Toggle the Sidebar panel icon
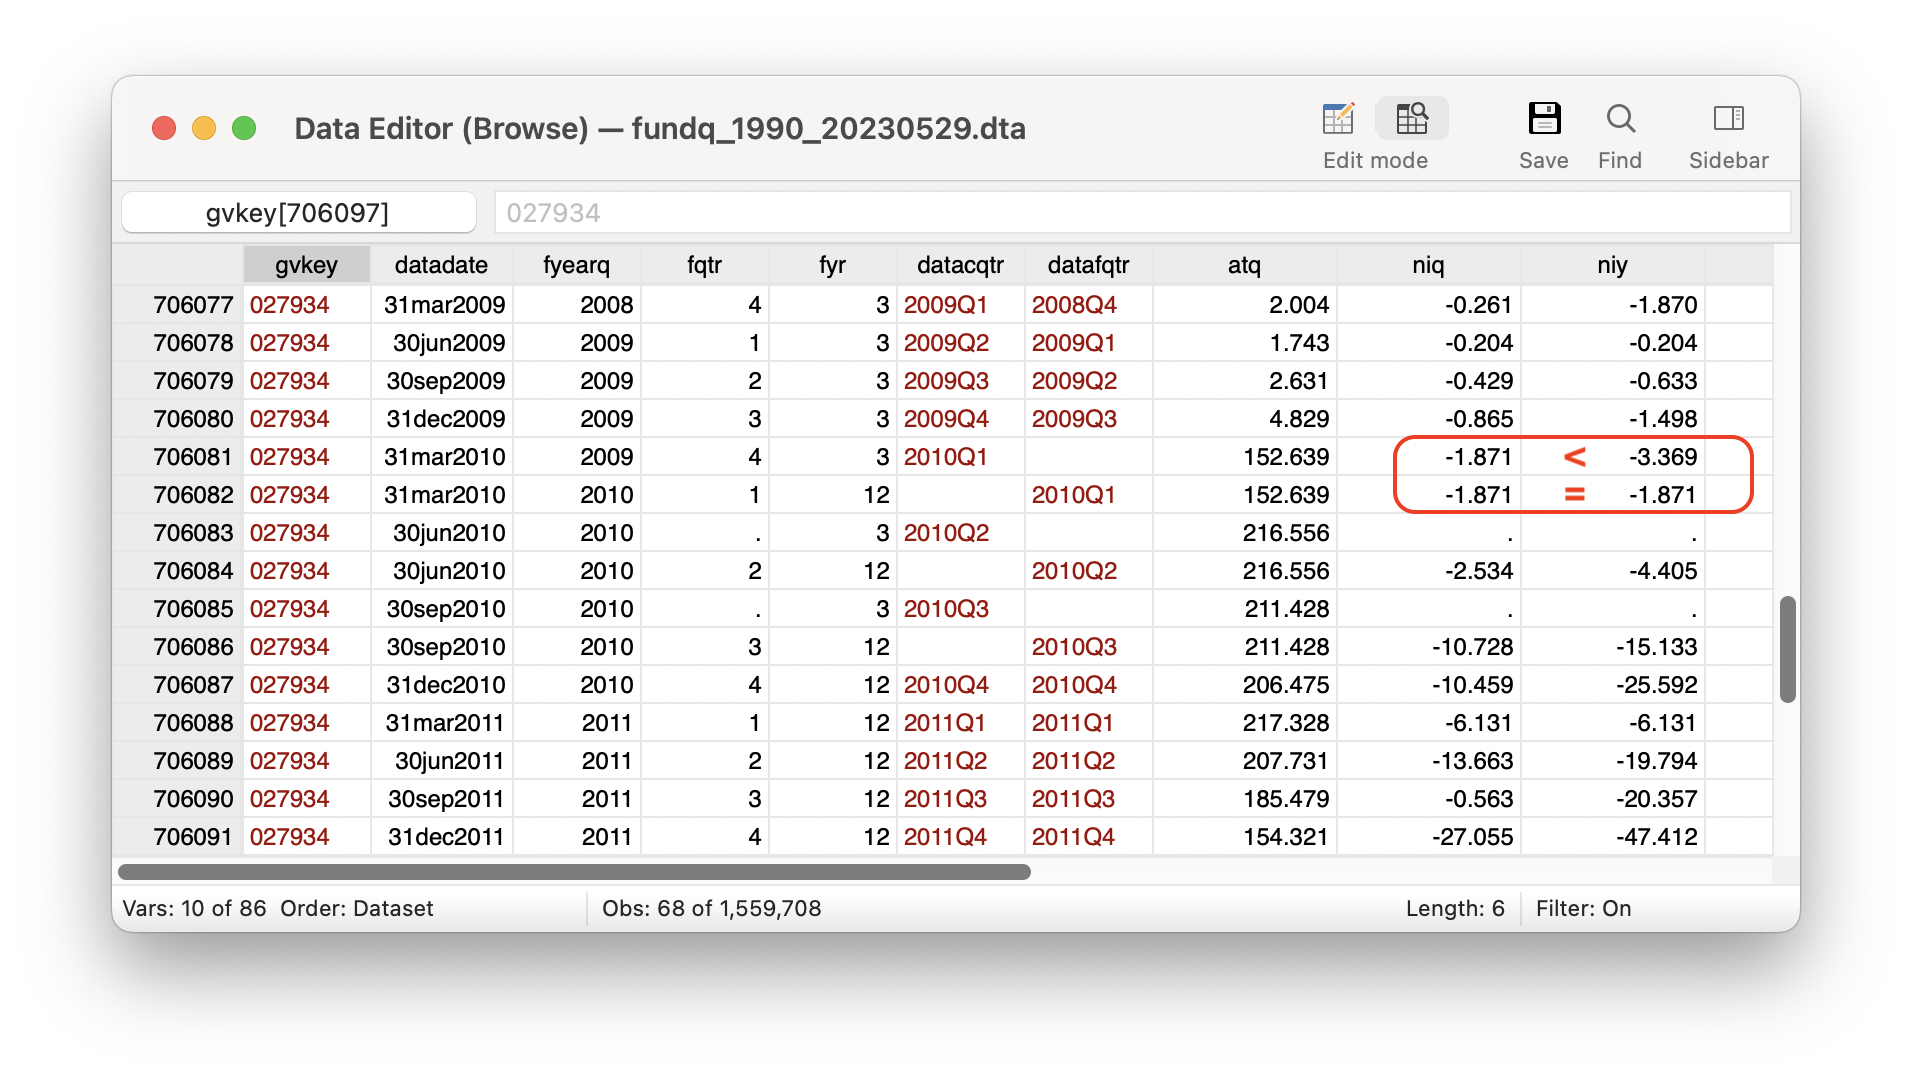The height and width of the screenshot is (1080, 1912). tap(1728, 119)
